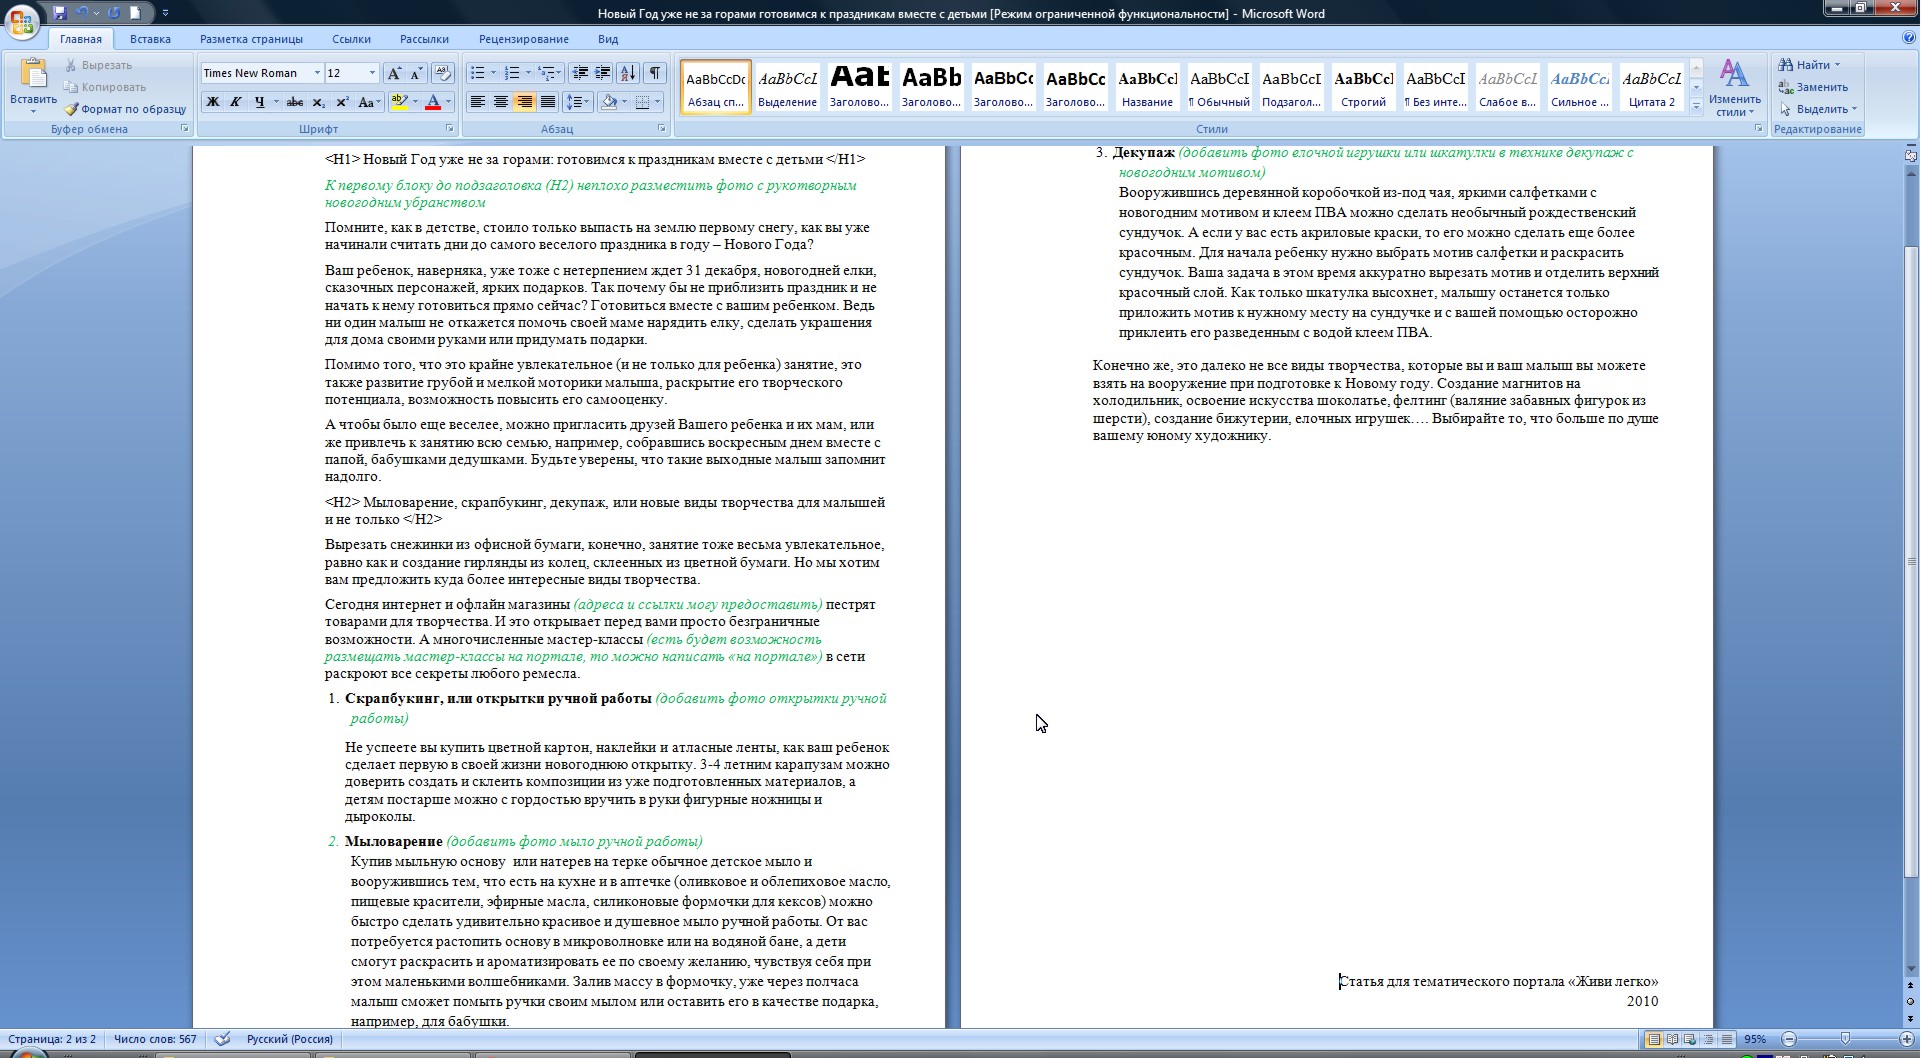This screenshot has height=1058, width=1921.
Task: Open the Вставка ribbon tab
Action: click(x=150, y=39)
